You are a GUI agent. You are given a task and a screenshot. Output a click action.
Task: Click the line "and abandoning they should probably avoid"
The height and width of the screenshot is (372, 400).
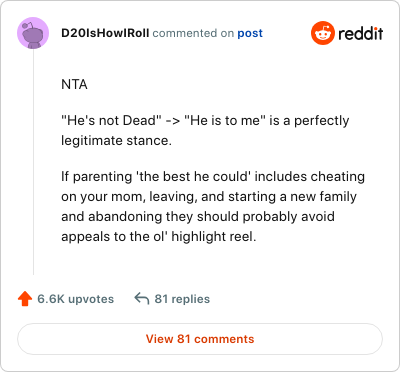pyautogui.click(x=198, y=217)
